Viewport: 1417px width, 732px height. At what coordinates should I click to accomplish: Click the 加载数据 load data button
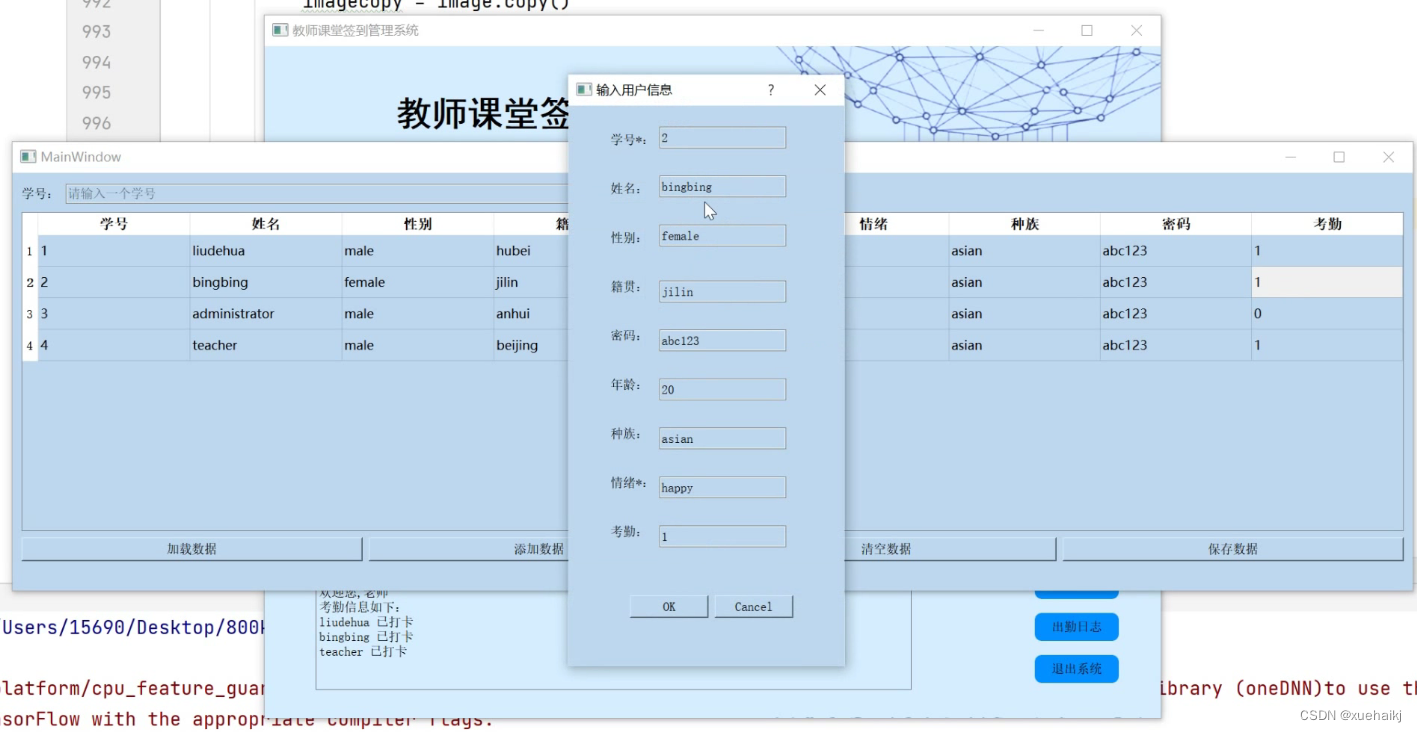click(x=190, y=548)
